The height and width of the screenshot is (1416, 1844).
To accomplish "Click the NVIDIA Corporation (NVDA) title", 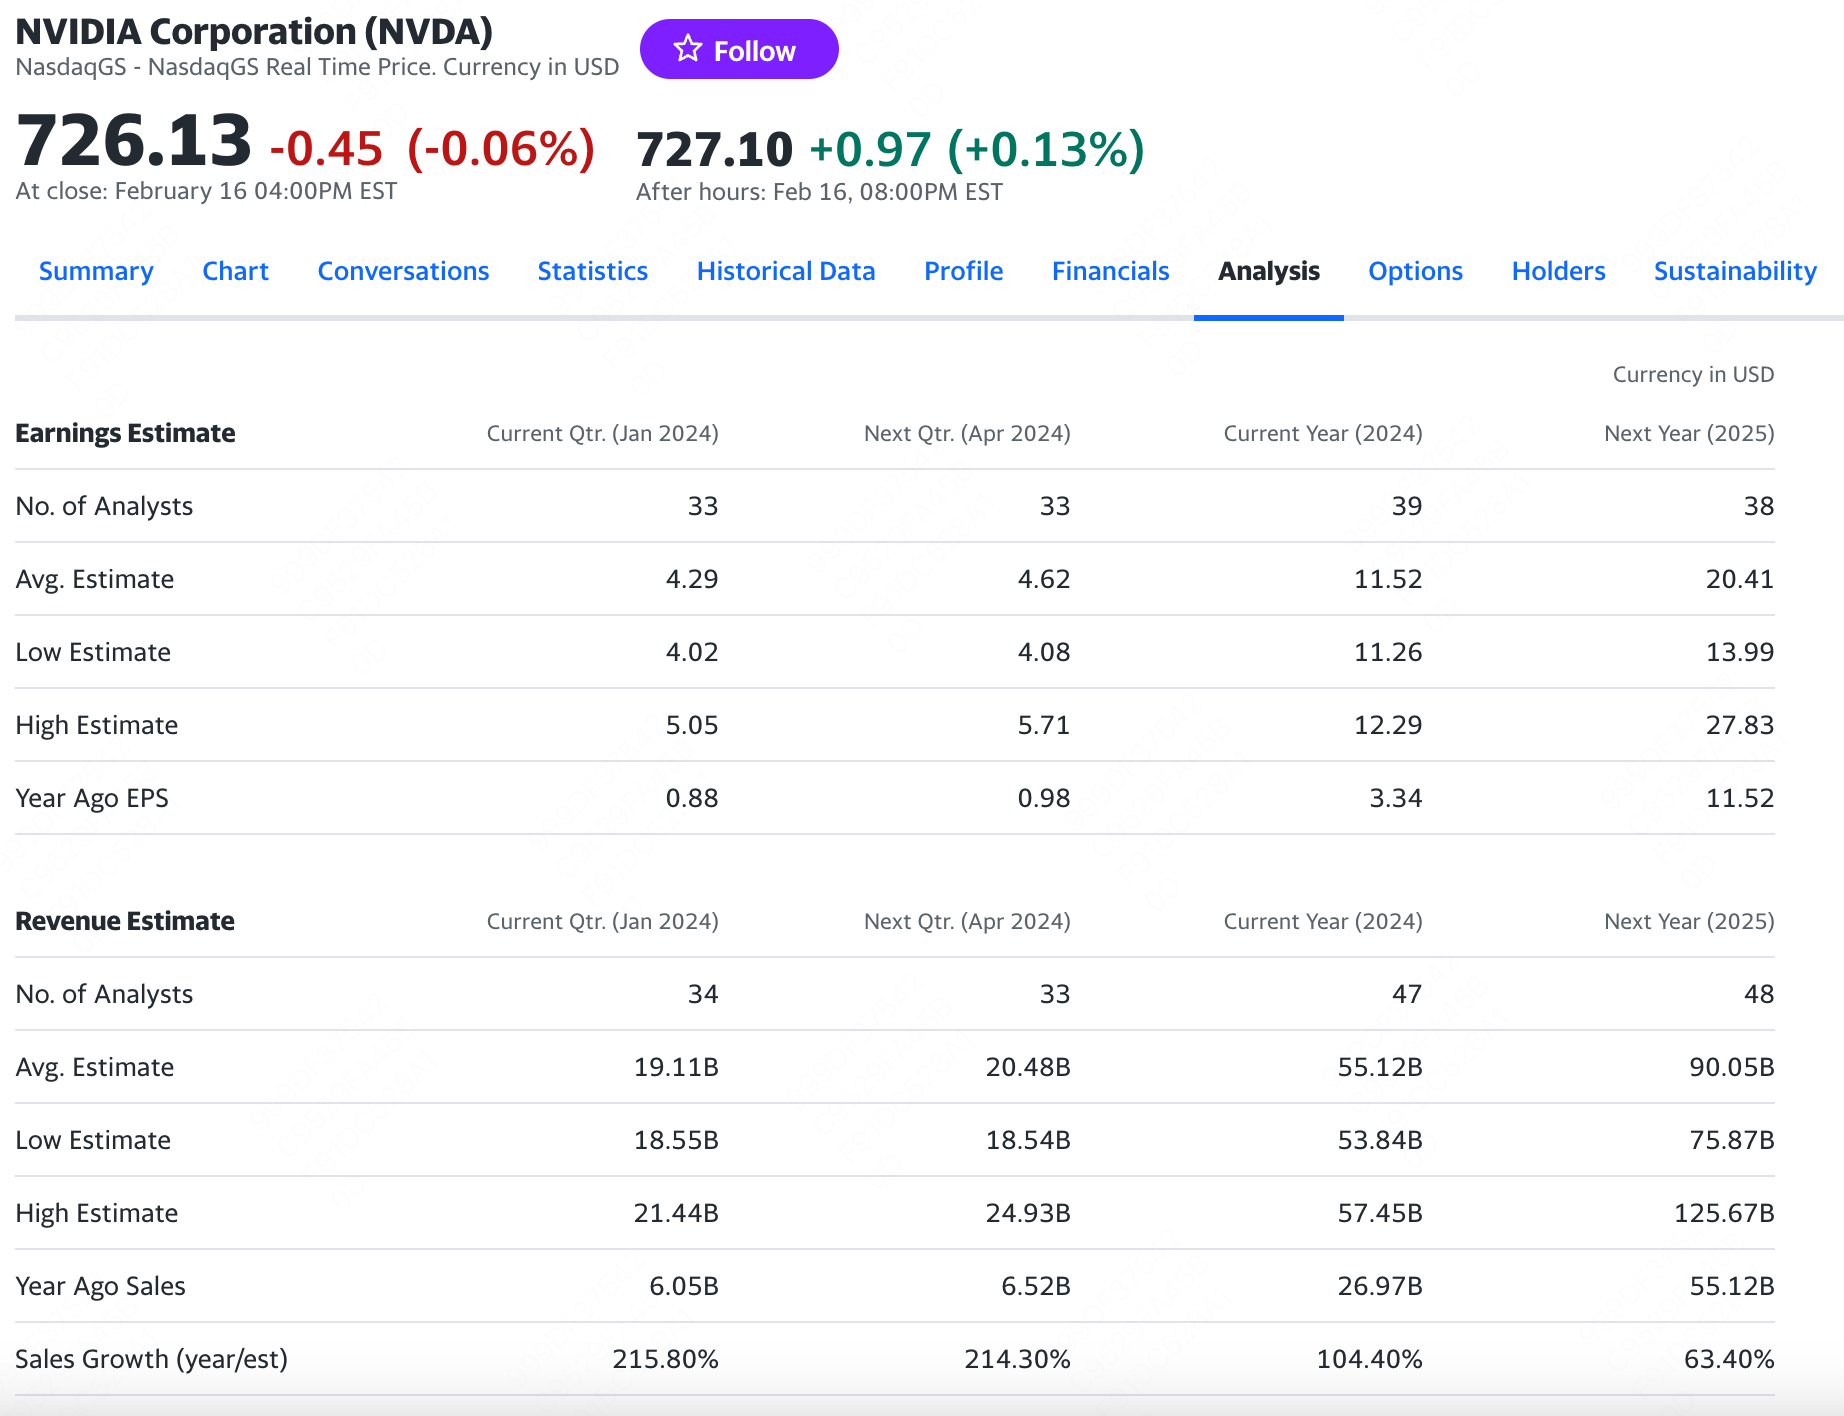I will point(254,31).
